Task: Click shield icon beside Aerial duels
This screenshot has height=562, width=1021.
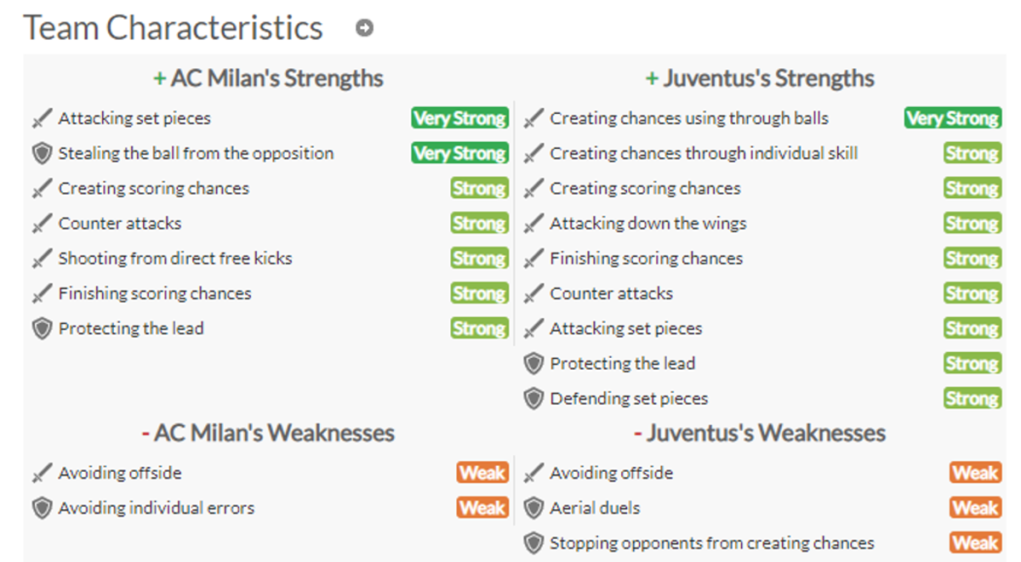Action: tap(533, 508)
